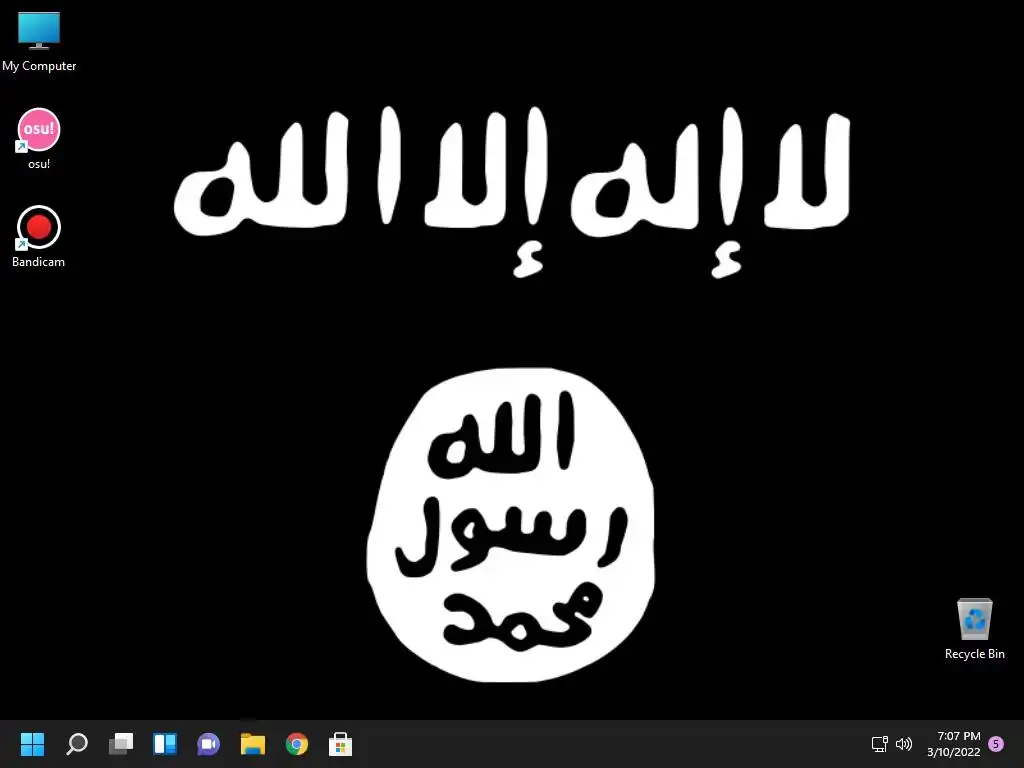Viewport: 1024px width, 768px height.
Task: Open taskbar Search magnifier
Action: [x=77, y=744]
